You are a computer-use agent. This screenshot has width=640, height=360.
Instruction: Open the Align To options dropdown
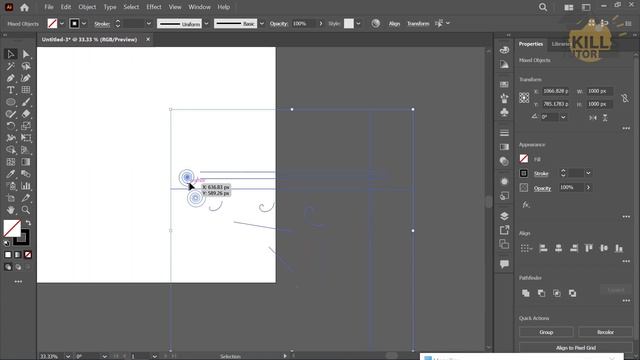point(527,248)
